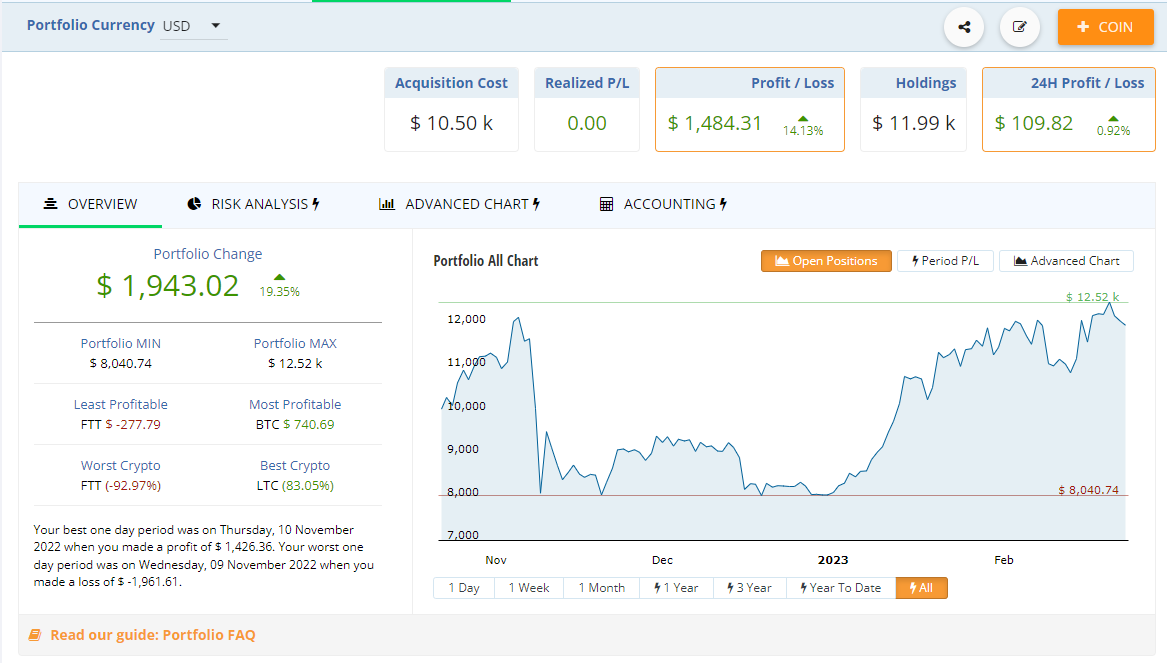The image size is (1167, 663).
Task: Switch to the Overview tab
Action: pos(91,204)
